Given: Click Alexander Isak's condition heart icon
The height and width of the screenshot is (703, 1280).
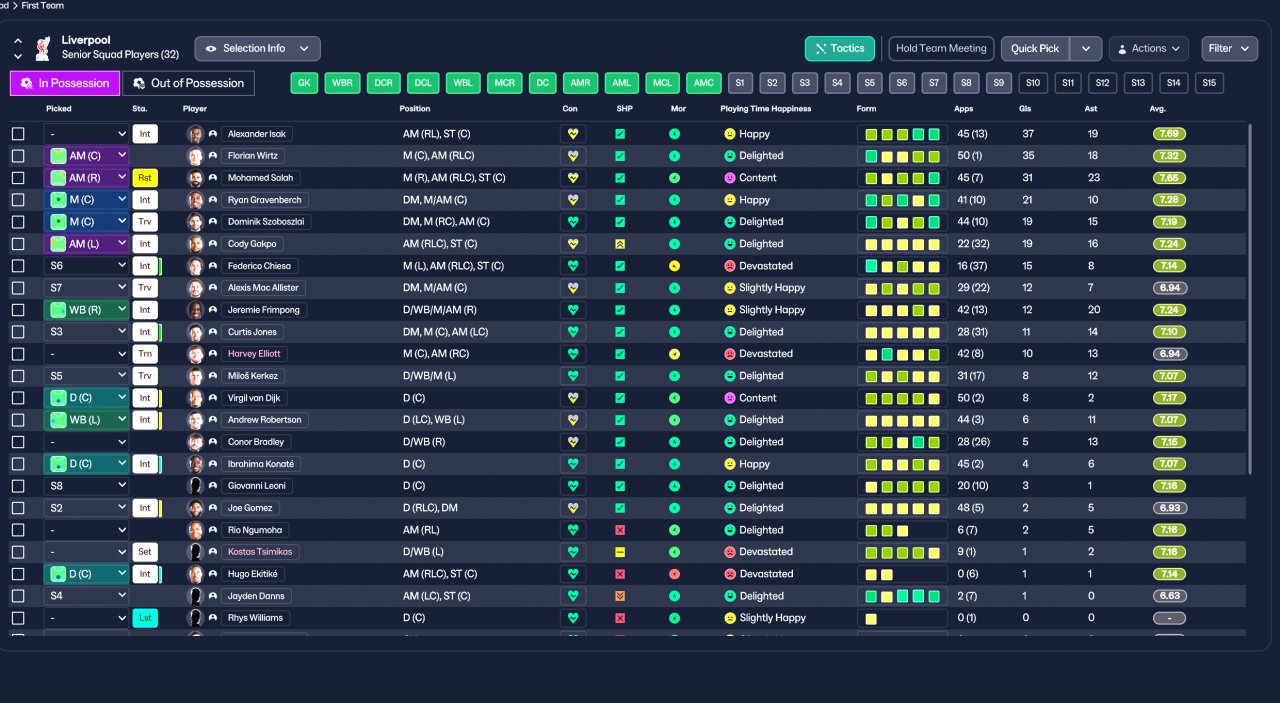Looking at the screenshot, I should (573, 134).
